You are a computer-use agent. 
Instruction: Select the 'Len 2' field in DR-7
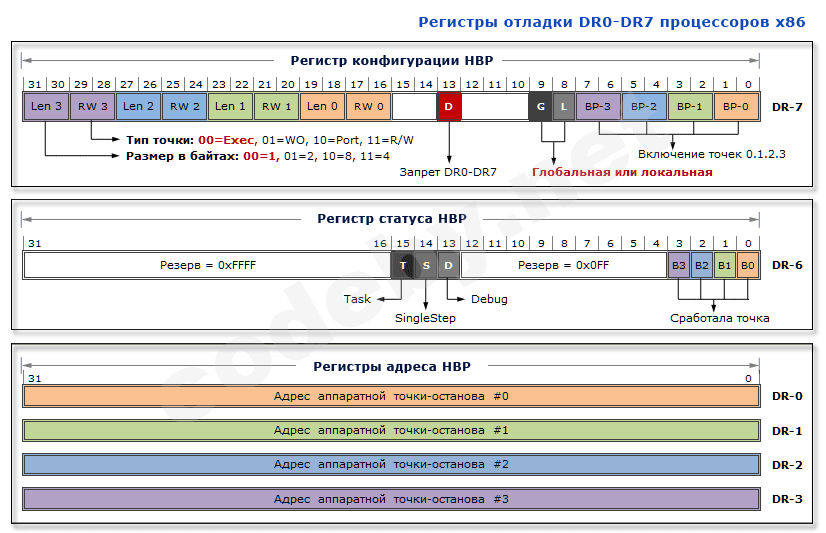pos(139,106)
